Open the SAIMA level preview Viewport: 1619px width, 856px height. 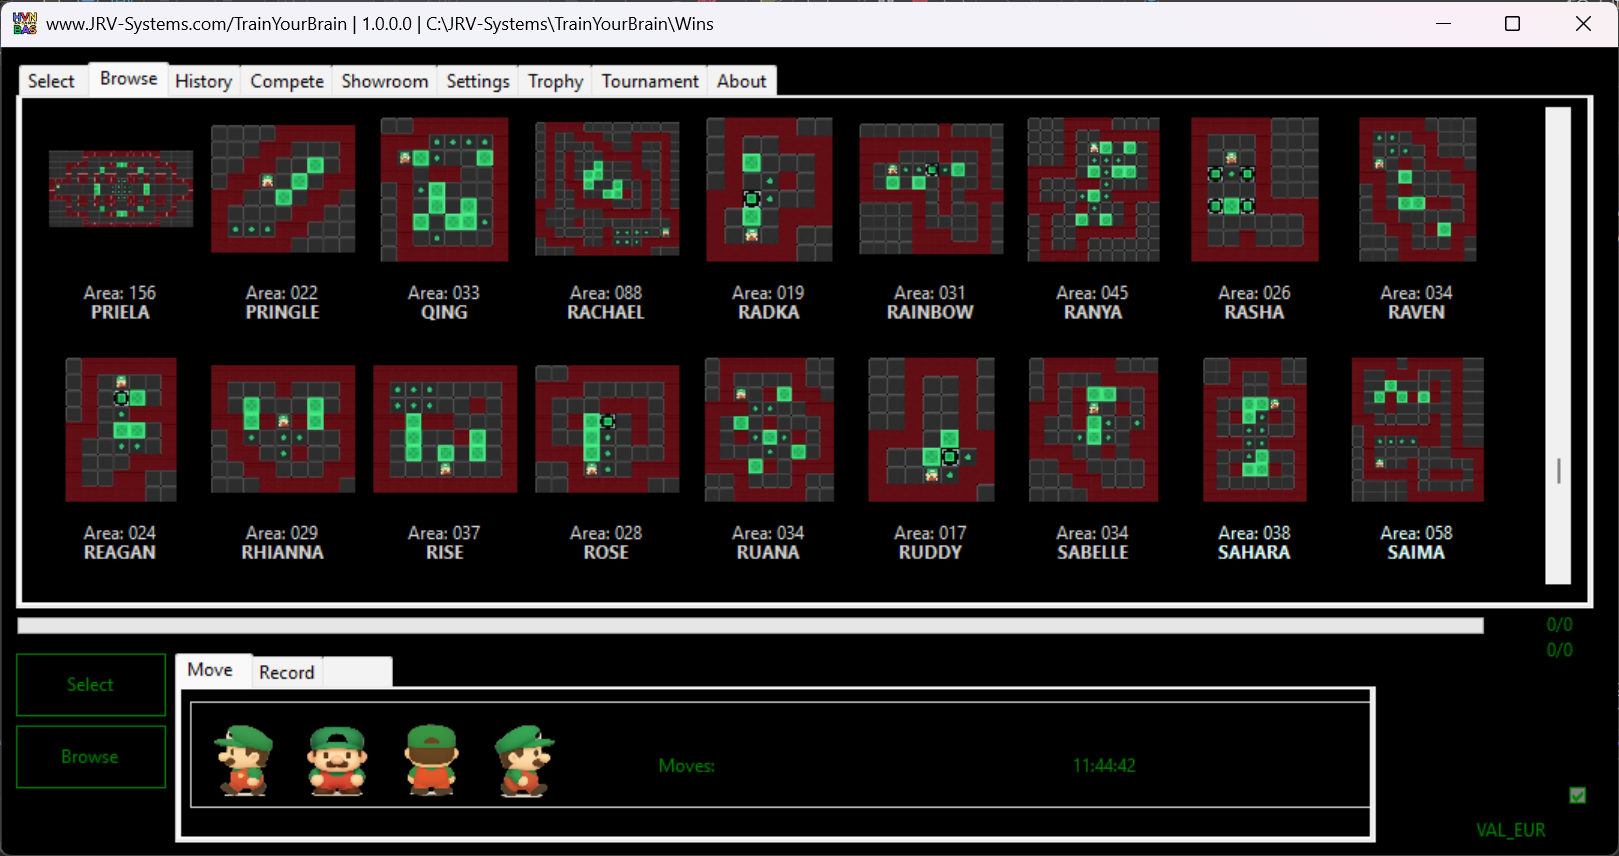coord(1417,429)
